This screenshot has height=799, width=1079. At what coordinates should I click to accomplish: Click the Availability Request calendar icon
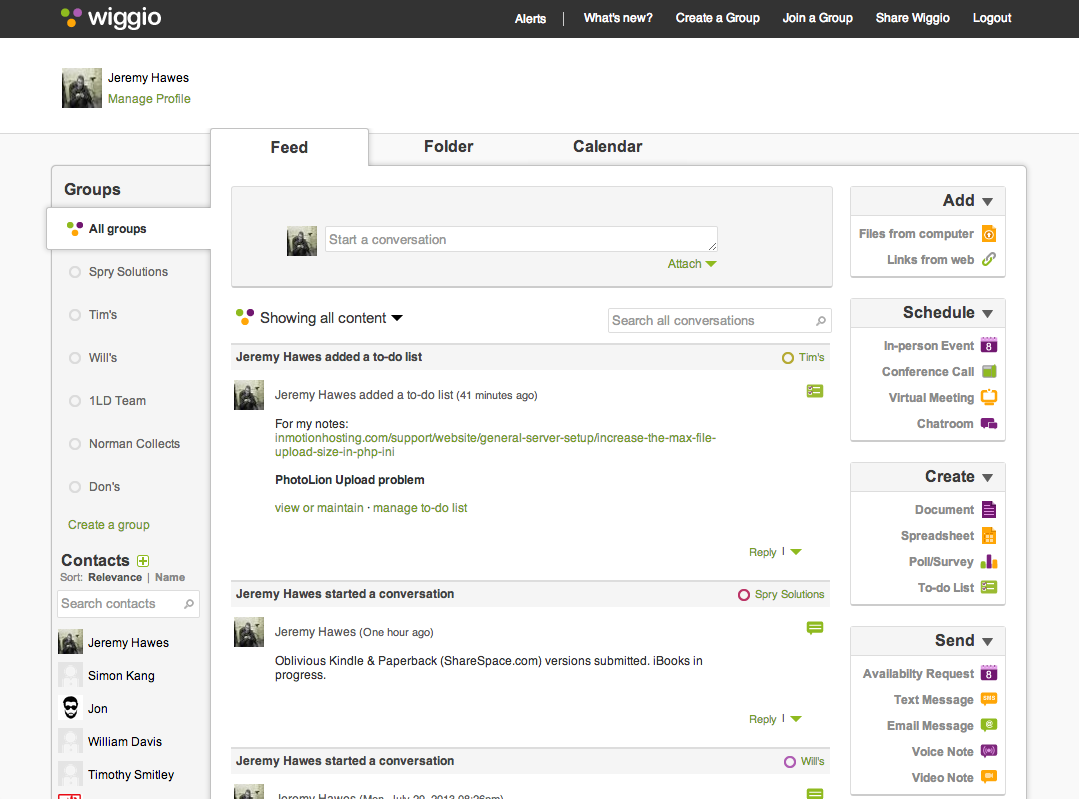[989, 673]
